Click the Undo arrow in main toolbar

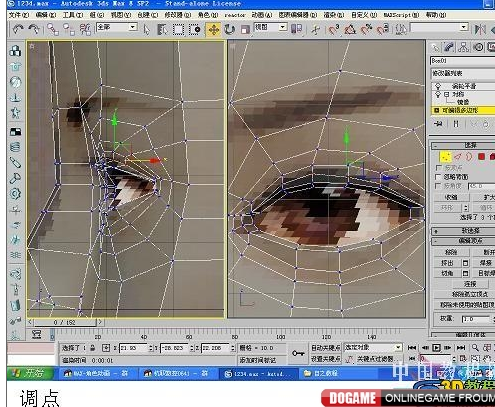pyautogui.click(x=18, y=29)
